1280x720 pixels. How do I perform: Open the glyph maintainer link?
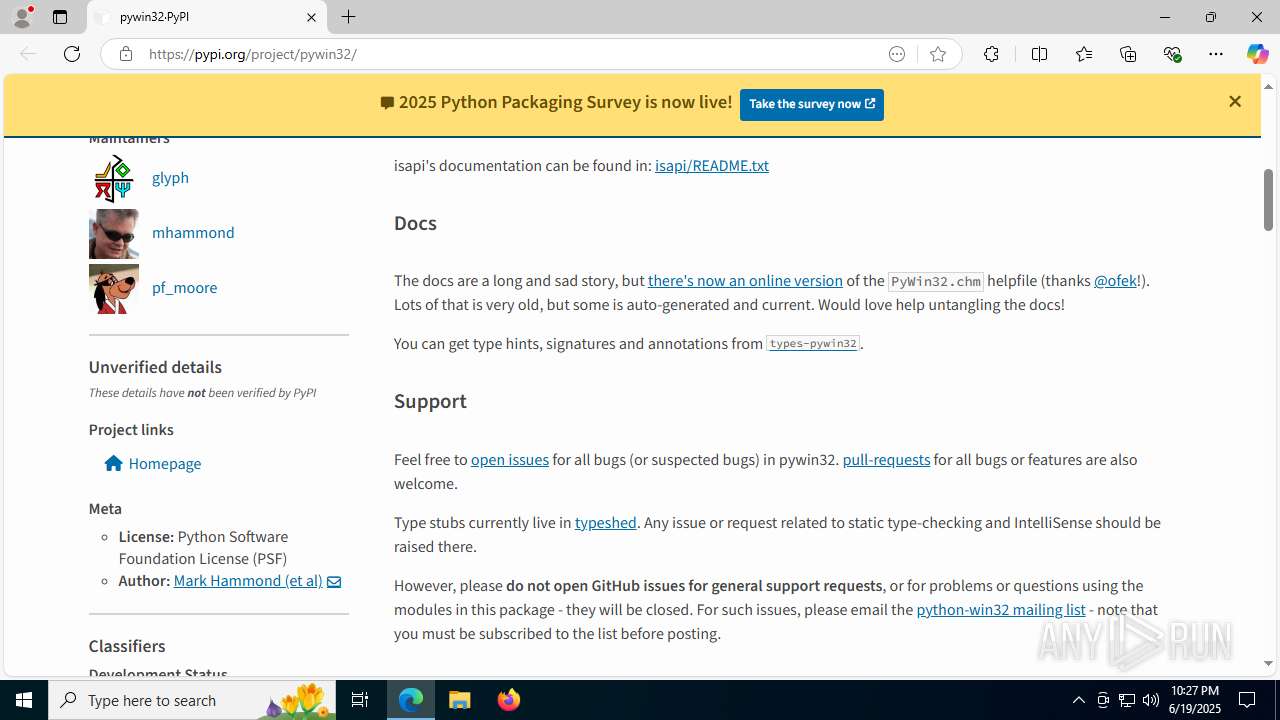pyautogui.click(x=170, y=177)
